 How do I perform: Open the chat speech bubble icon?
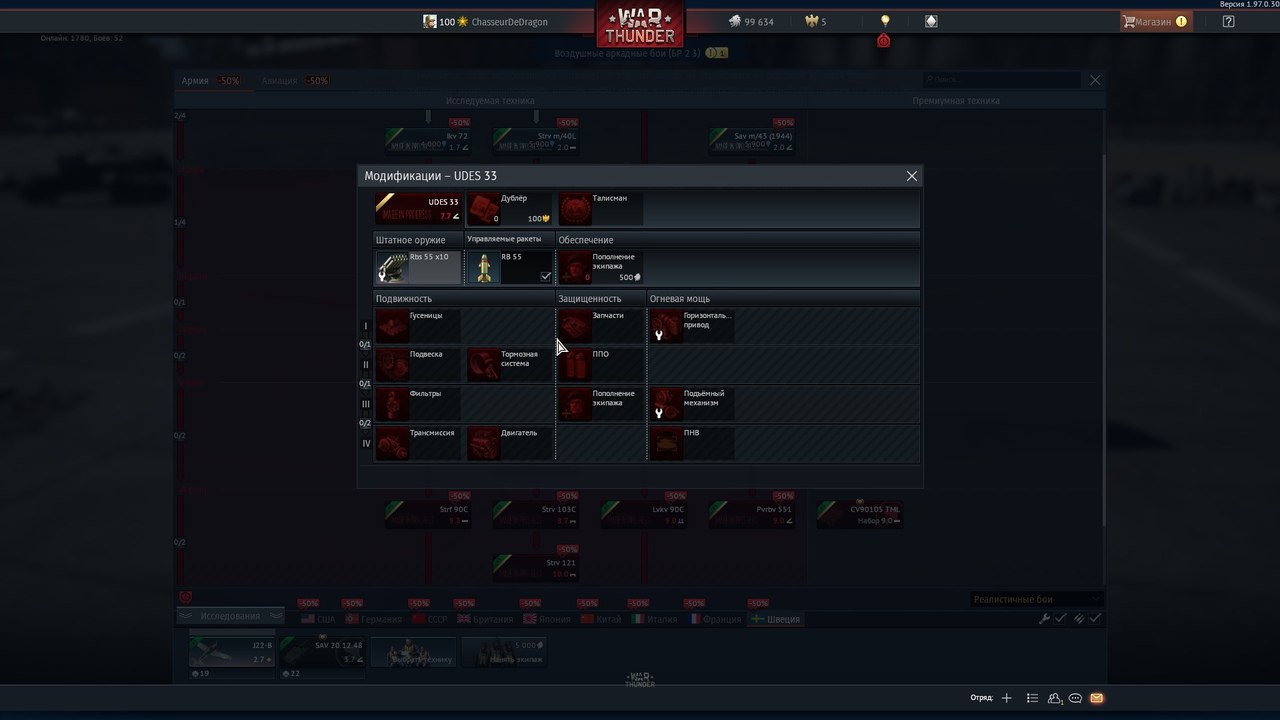(1076, 698)
